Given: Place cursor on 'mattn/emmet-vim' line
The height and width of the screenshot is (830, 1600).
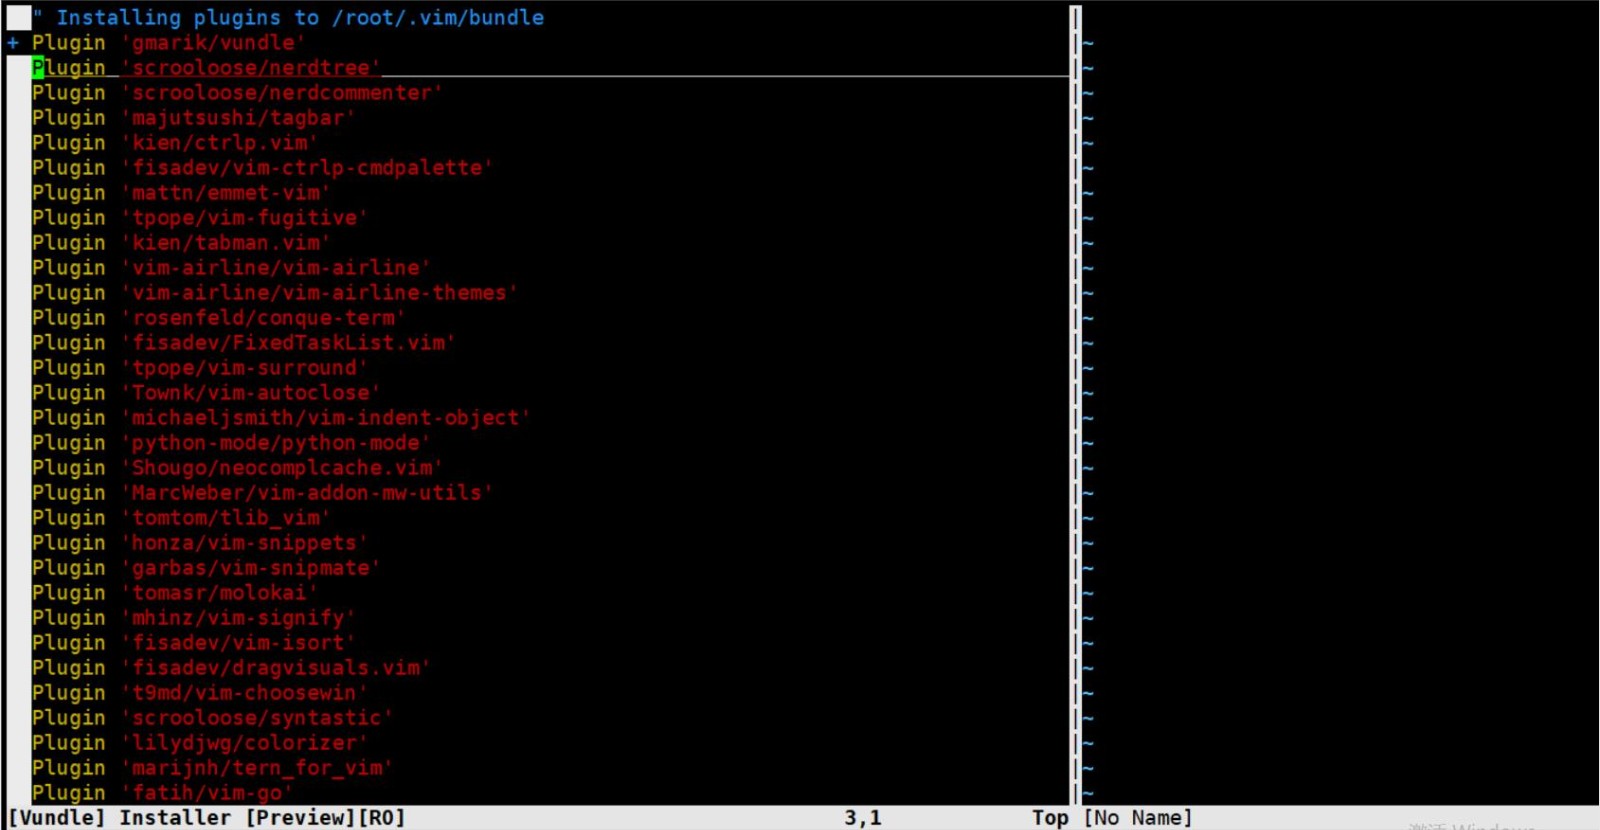Looking at the screenshot, I should point(181,193).
